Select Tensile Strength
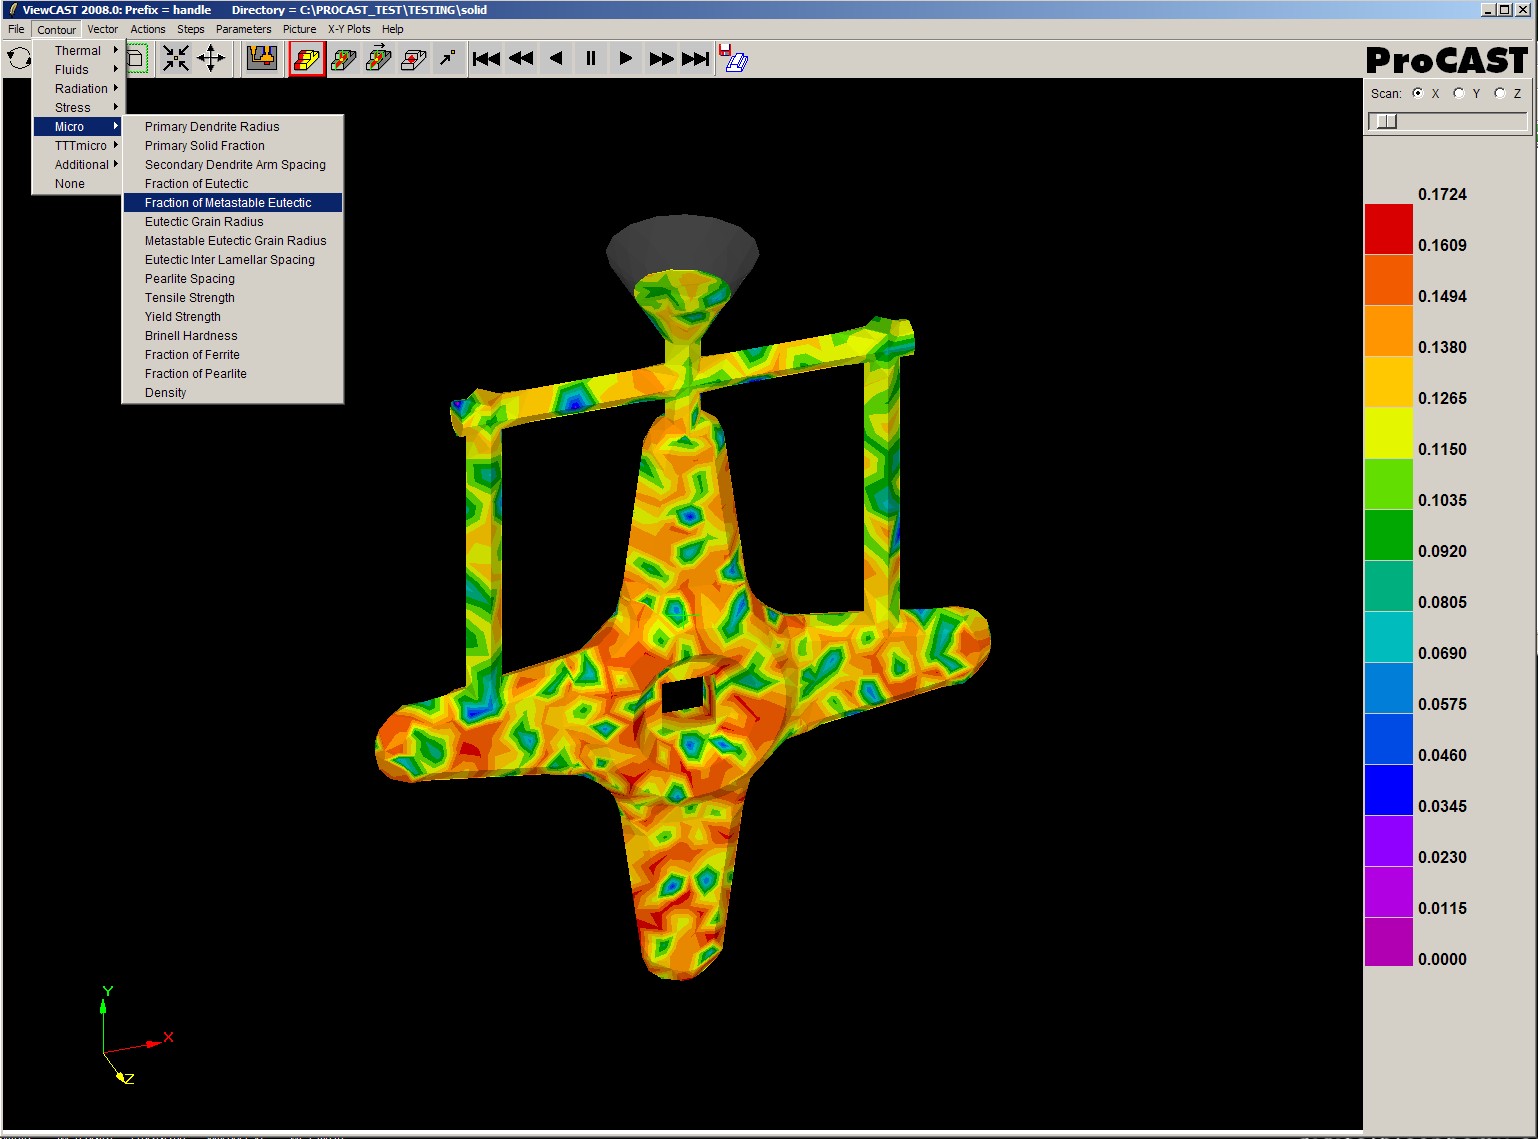The height and width of the screenshot is (1139, 1538). click(x=233, y=298)
